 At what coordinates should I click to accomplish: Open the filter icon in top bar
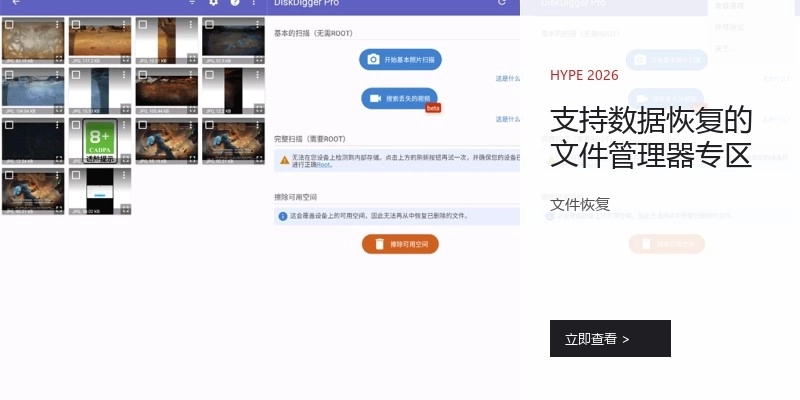(192, 3)
